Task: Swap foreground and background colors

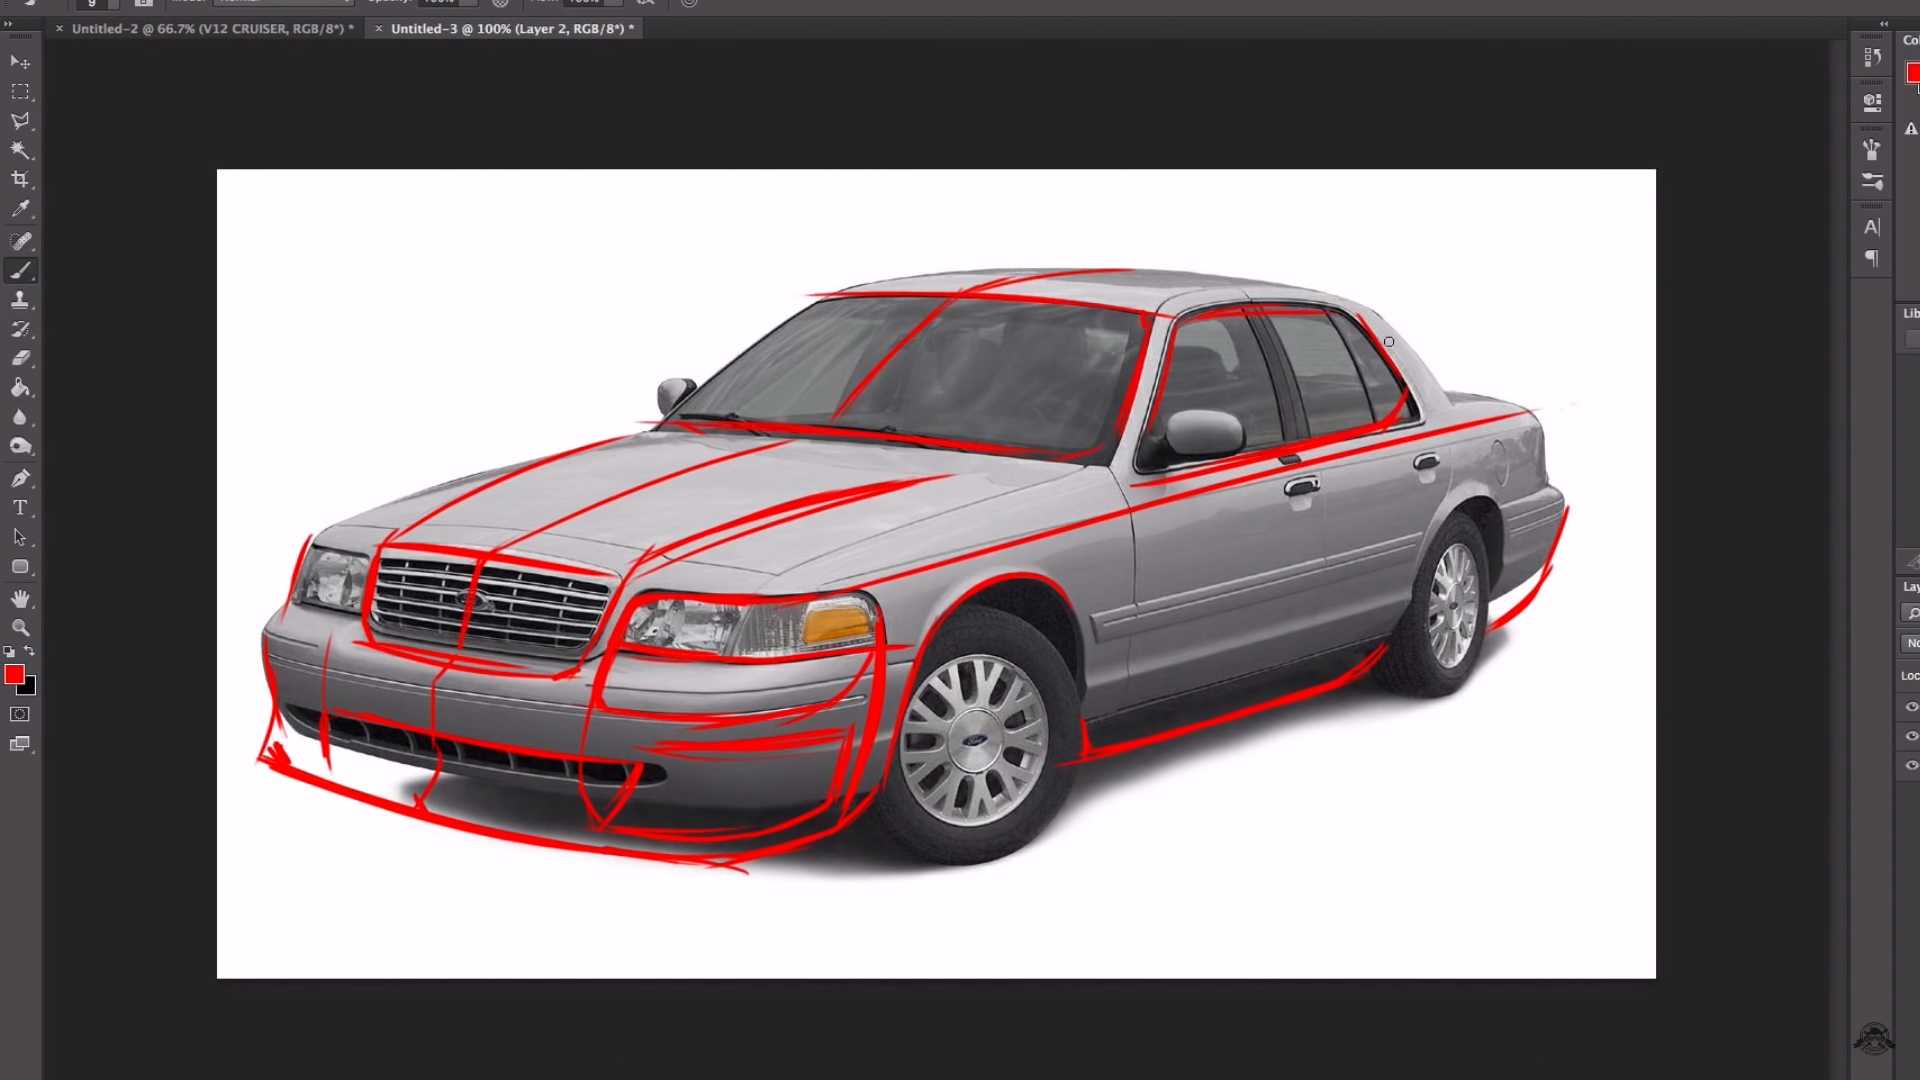Action: point(30,651)
